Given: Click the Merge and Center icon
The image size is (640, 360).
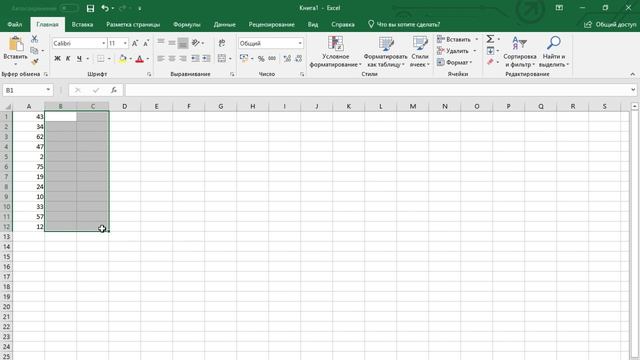Looking at the screenshot, I should 222,59.
